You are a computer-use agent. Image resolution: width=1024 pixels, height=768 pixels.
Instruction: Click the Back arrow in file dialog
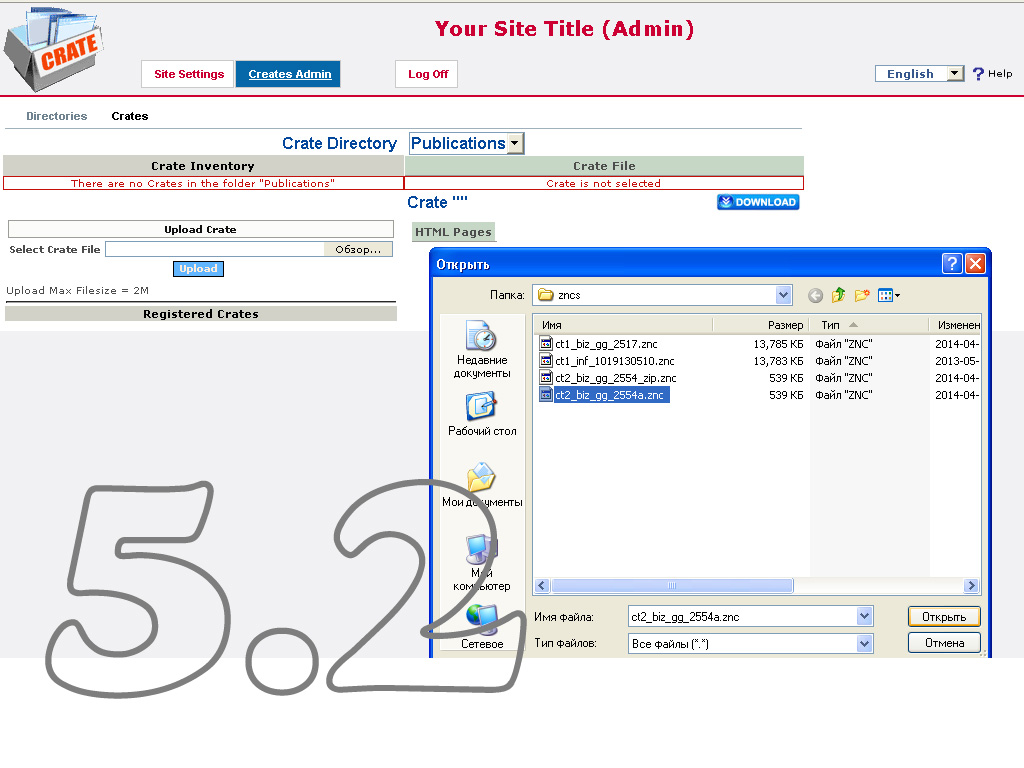tap(815, 295)
